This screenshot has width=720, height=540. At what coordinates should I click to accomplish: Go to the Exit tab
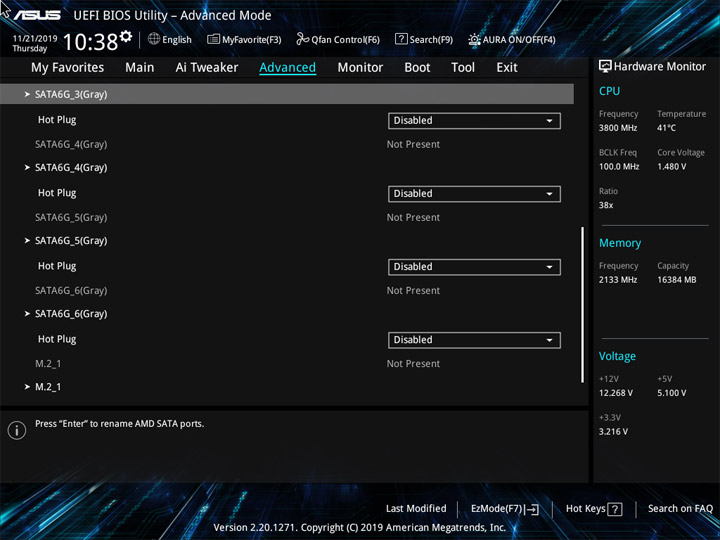(x=507, y=68)
